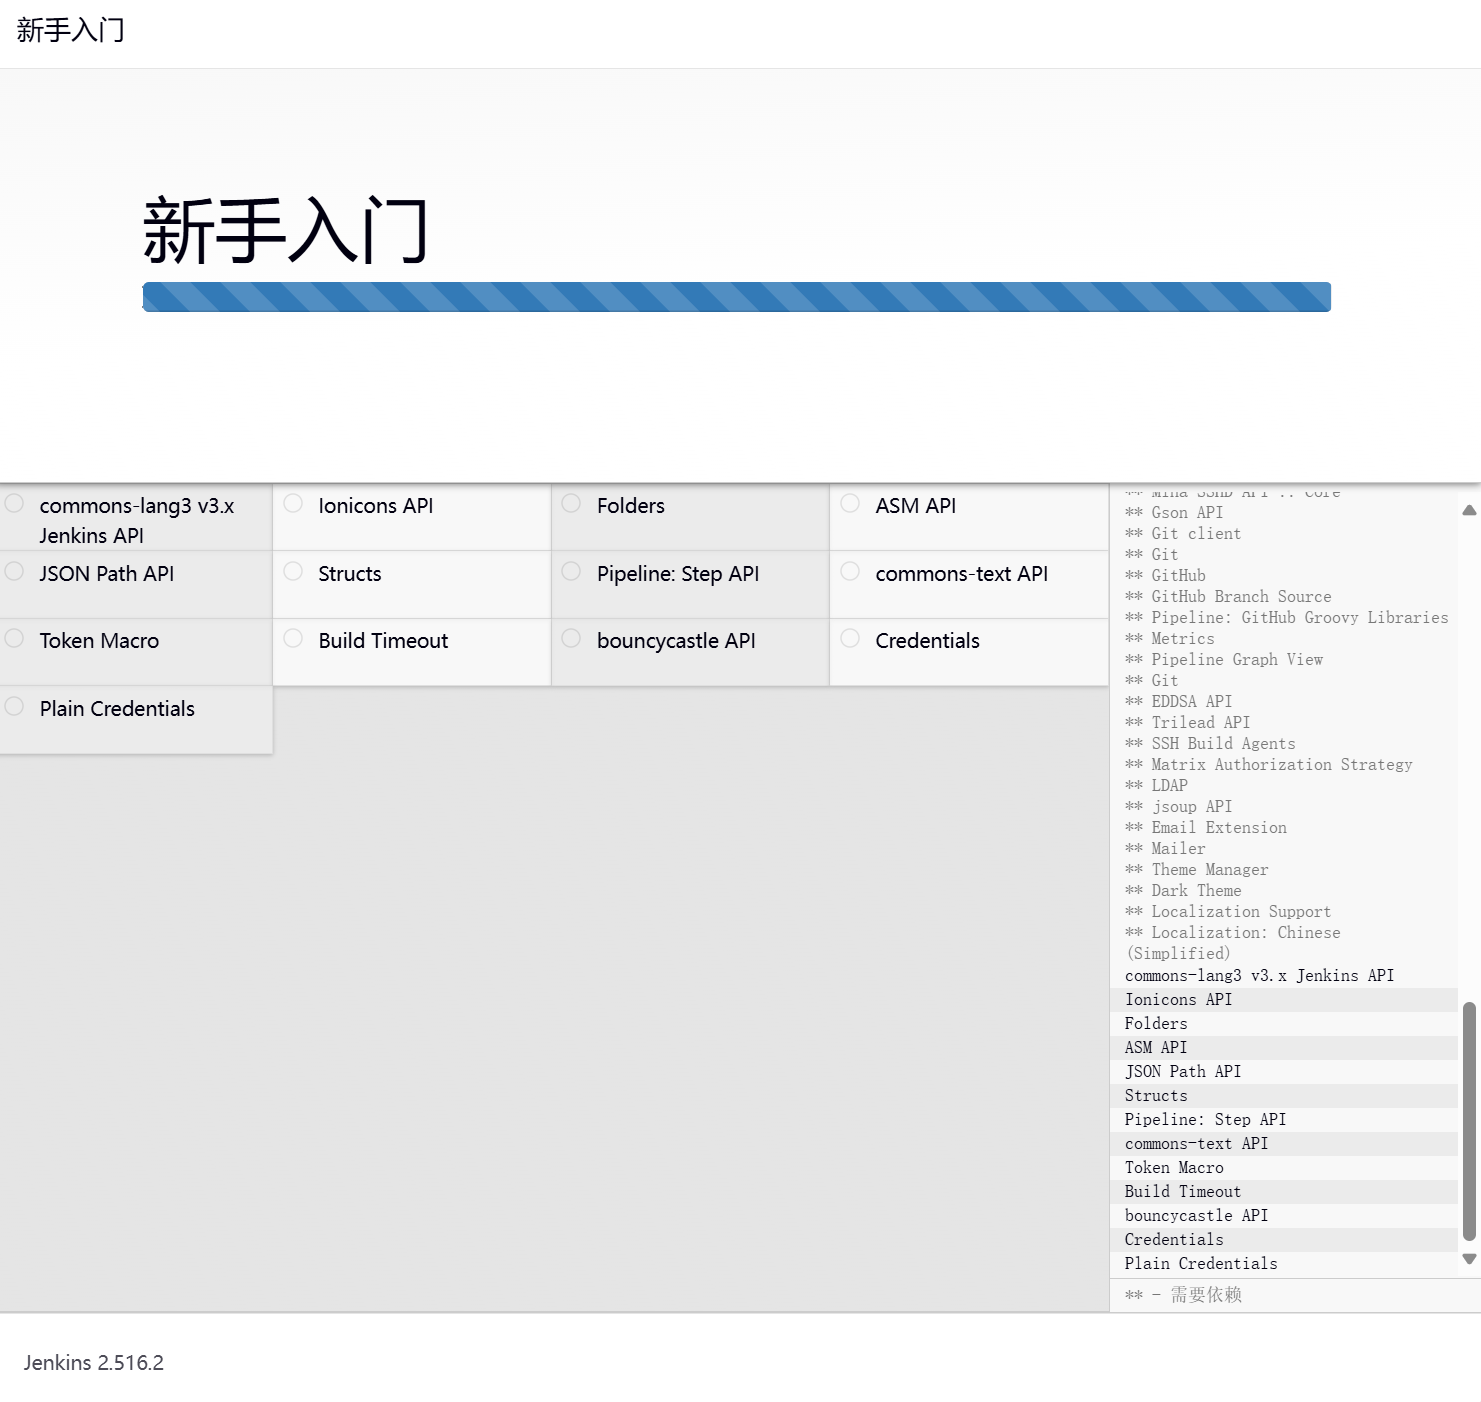Click status circle for commons-lang3 v3.x Jenkins API
This screenshot has height=1402, width=1481.
point(14,503)
